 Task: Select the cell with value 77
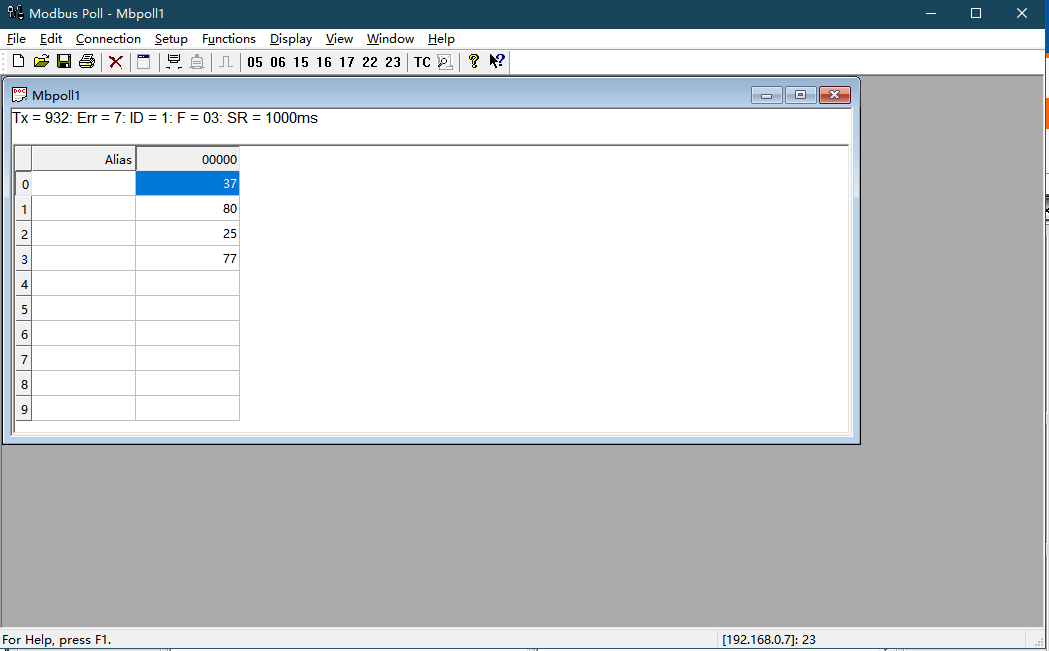click(x=187, y=258)
